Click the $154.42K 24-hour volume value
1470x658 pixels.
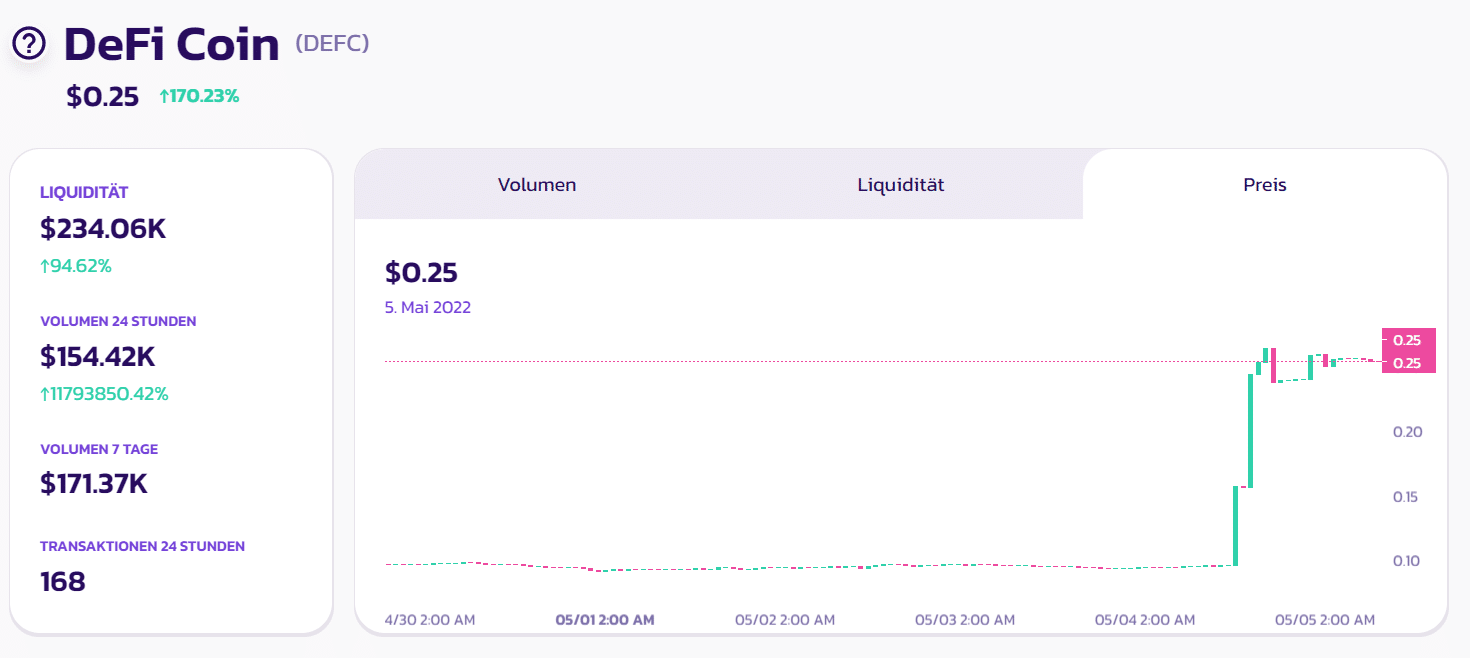98,356
